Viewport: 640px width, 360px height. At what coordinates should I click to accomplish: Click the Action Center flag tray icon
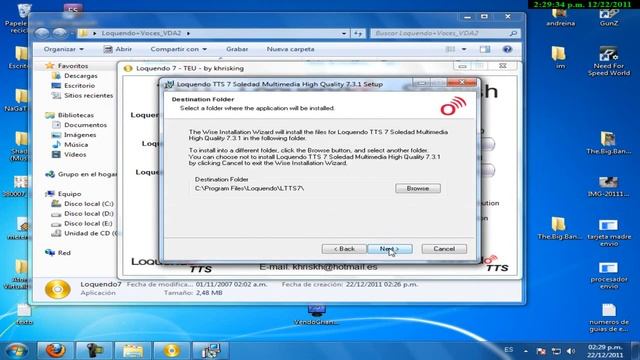541,351
